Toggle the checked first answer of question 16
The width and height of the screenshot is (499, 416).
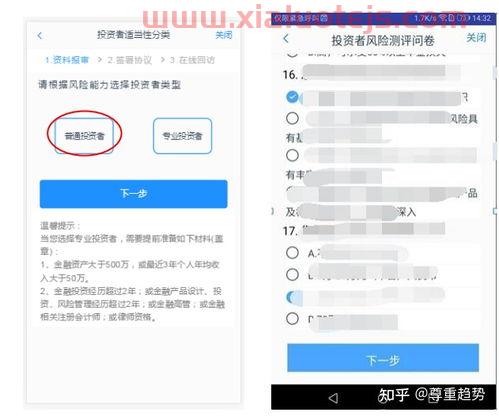pyautogui.click(x=292, y=97)
